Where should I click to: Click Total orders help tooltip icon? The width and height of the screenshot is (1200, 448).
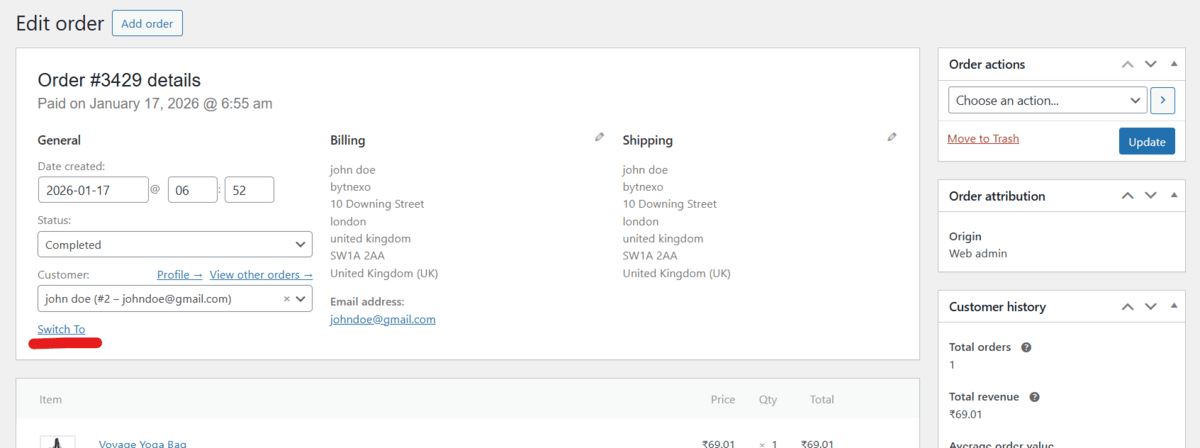[1026, 347]
